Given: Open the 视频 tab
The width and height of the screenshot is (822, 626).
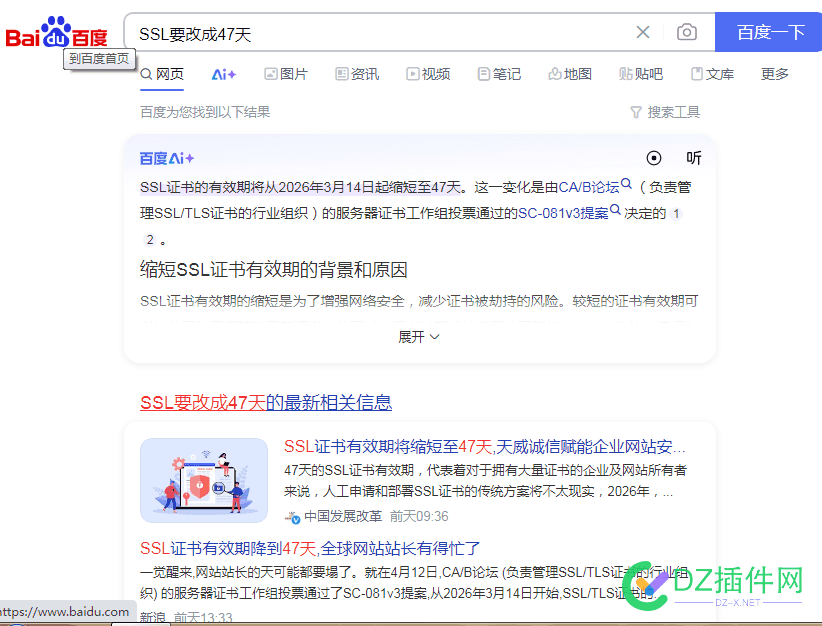Looking at the screenshot, I should [428, 74].
